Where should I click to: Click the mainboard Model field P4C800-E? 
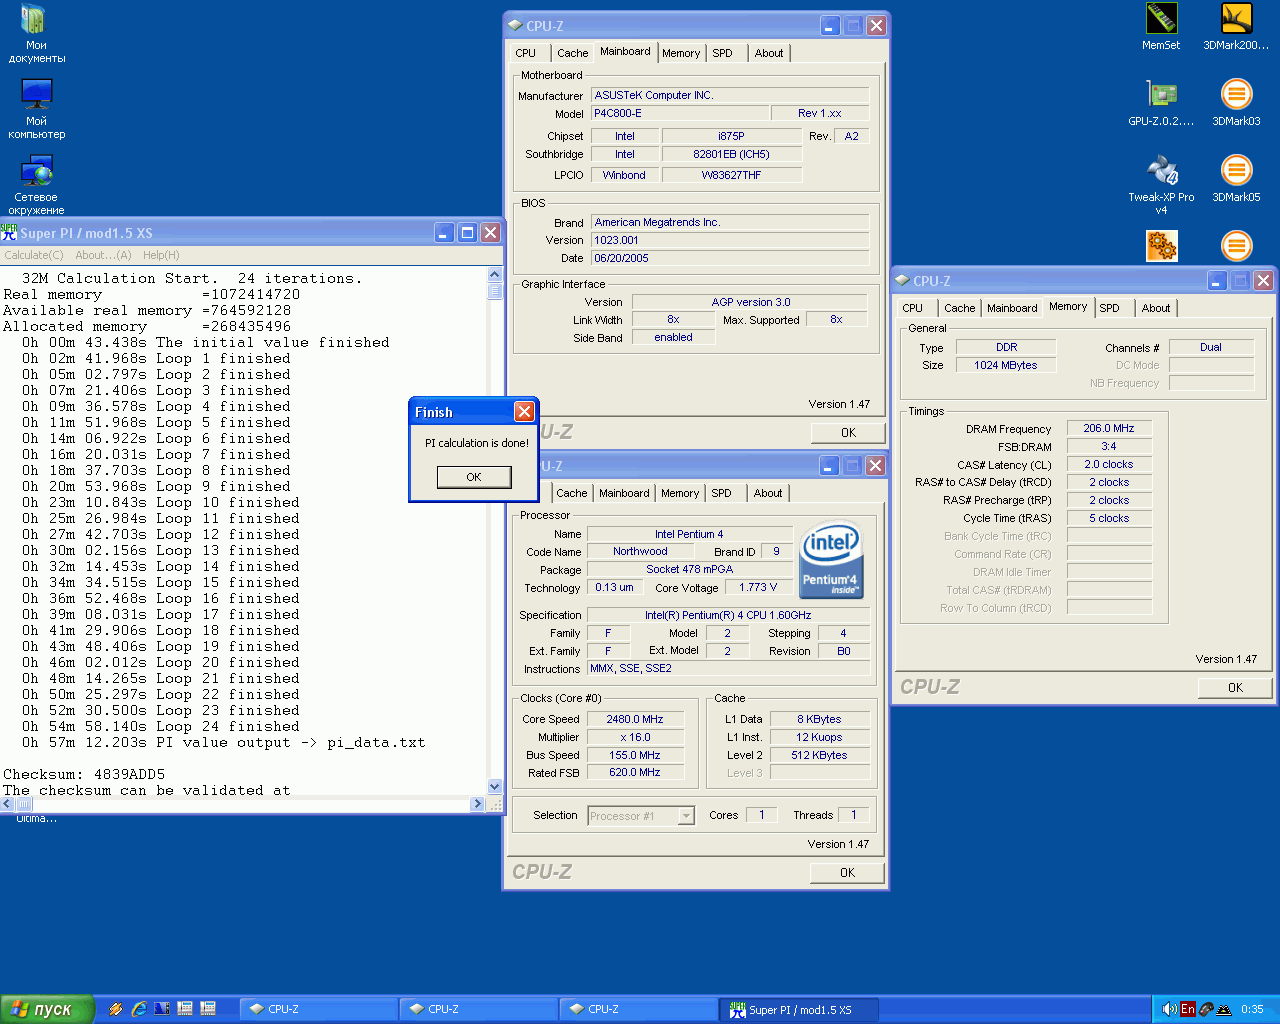click(x=680, y=113)
